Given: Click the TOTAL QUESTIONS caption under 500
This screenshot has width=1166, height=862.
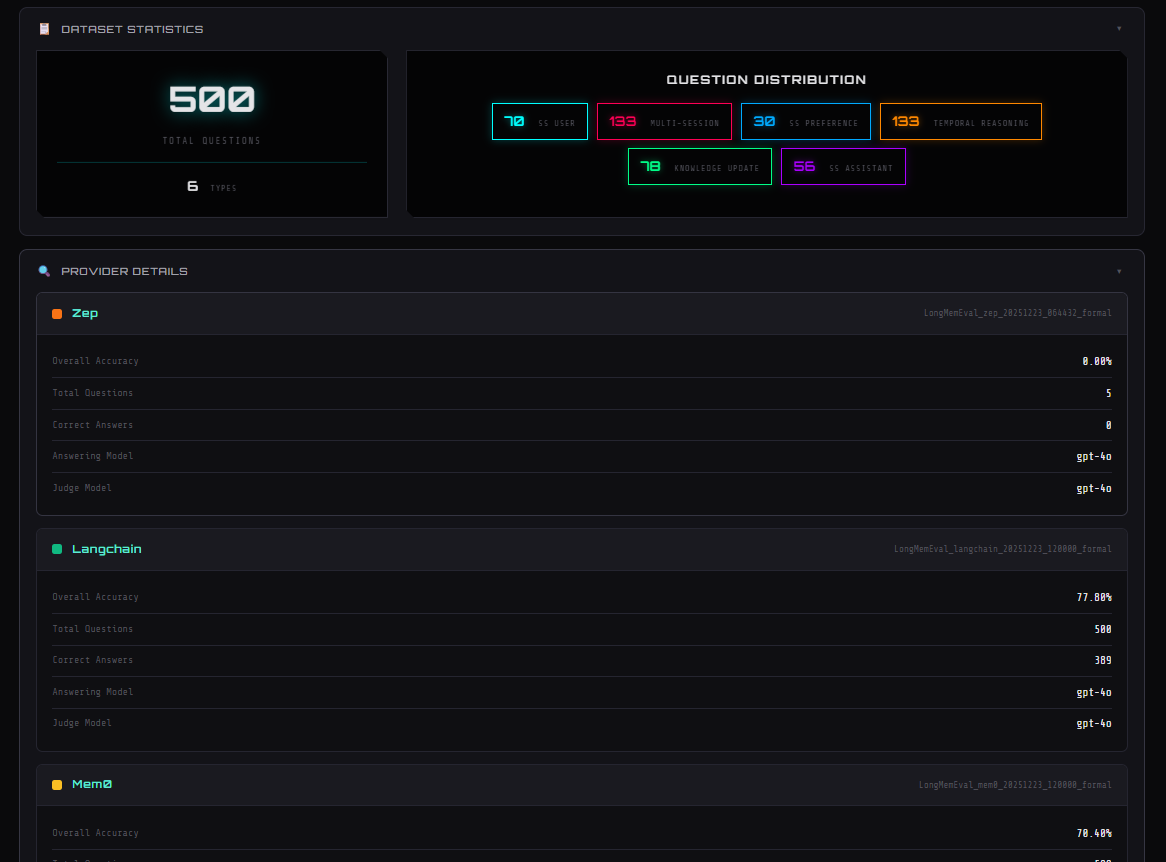Looking at the screenshot, I should [212, 141].
